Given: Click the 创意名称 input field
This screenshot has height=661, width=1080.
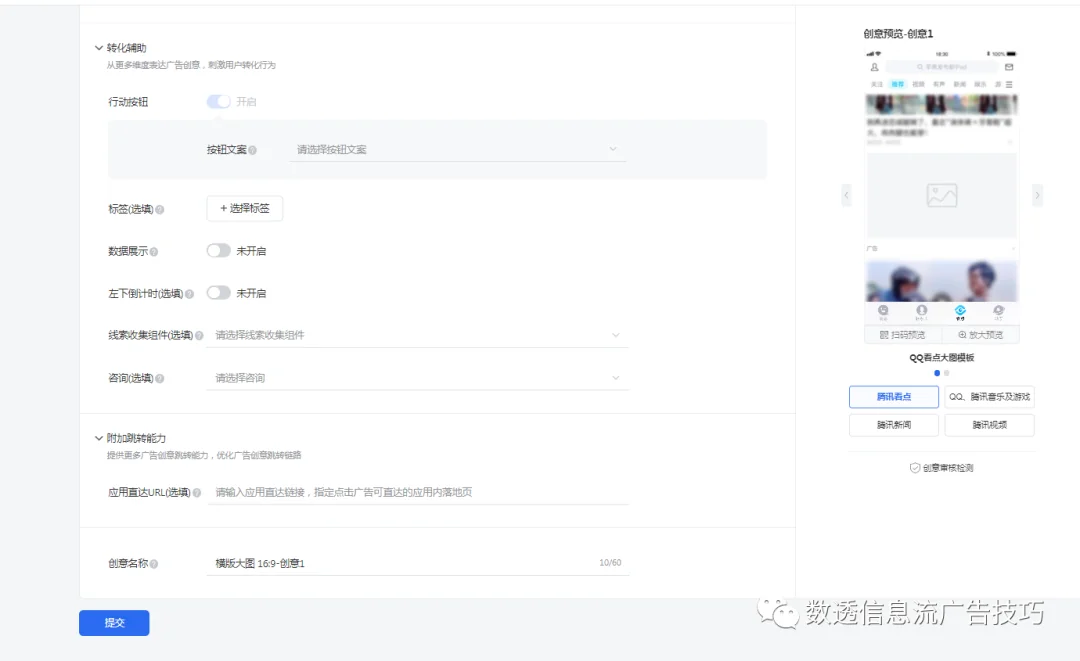Looking at the screenshot, I should (x=417, y=563).
